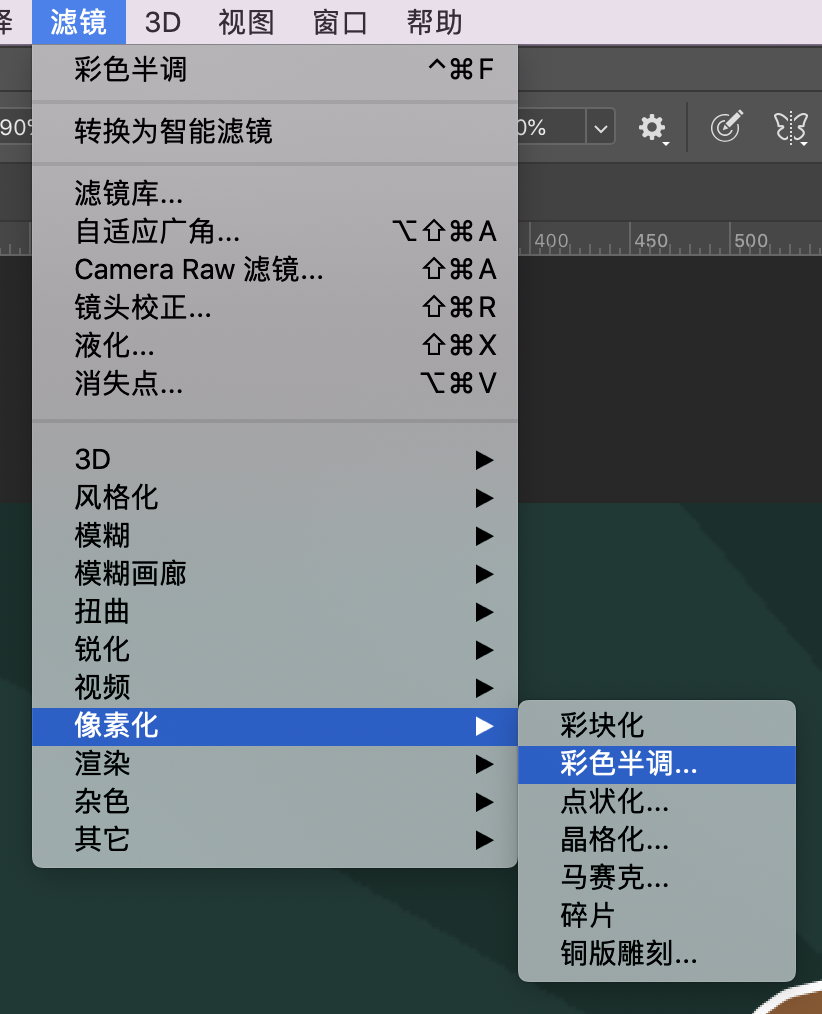Open the percentage dropdown arrow beside the gear
Image resolution: width=822 pixels, height=1014 pixels.
tap(600, 128)
